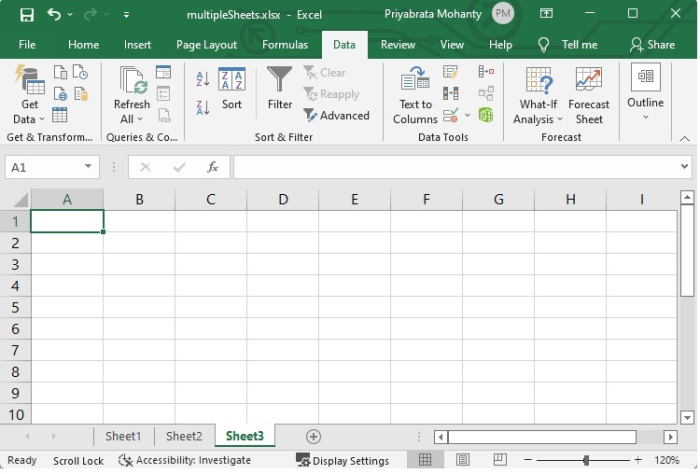Viewport: 700px width, 474px height.
Task: Click the From Web icon
Action: [x=60, y=94]
